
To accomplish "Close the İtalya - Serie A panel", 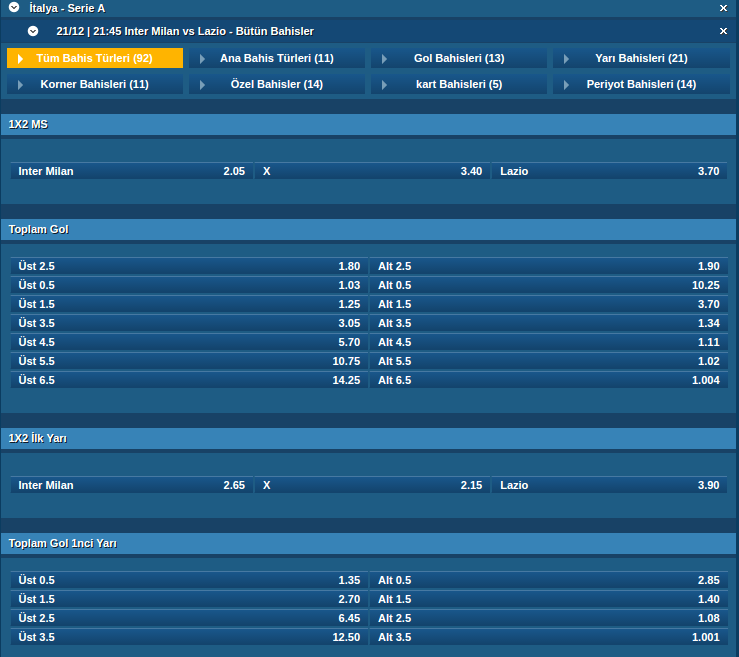I will tap(723, 8).
